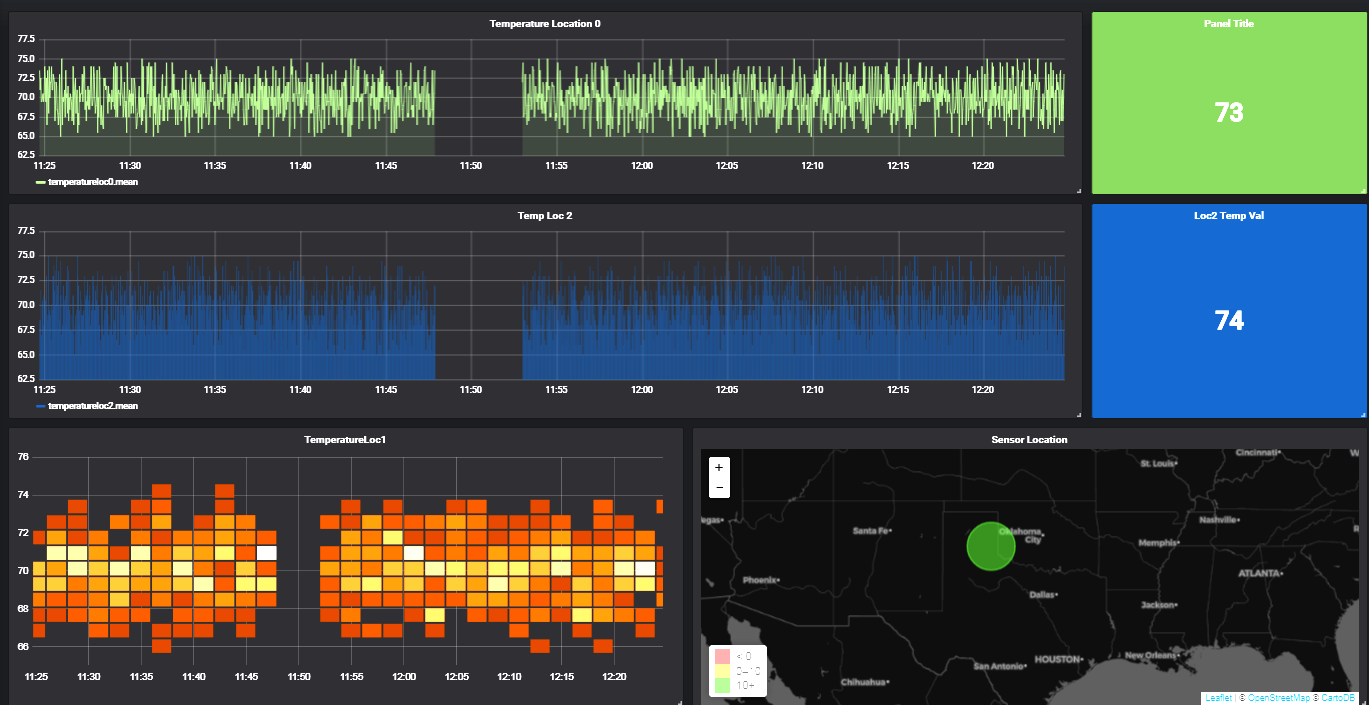Click the pink '< 0' map legend swatch
Viewport: 1369px width, 705px height.
723,656
